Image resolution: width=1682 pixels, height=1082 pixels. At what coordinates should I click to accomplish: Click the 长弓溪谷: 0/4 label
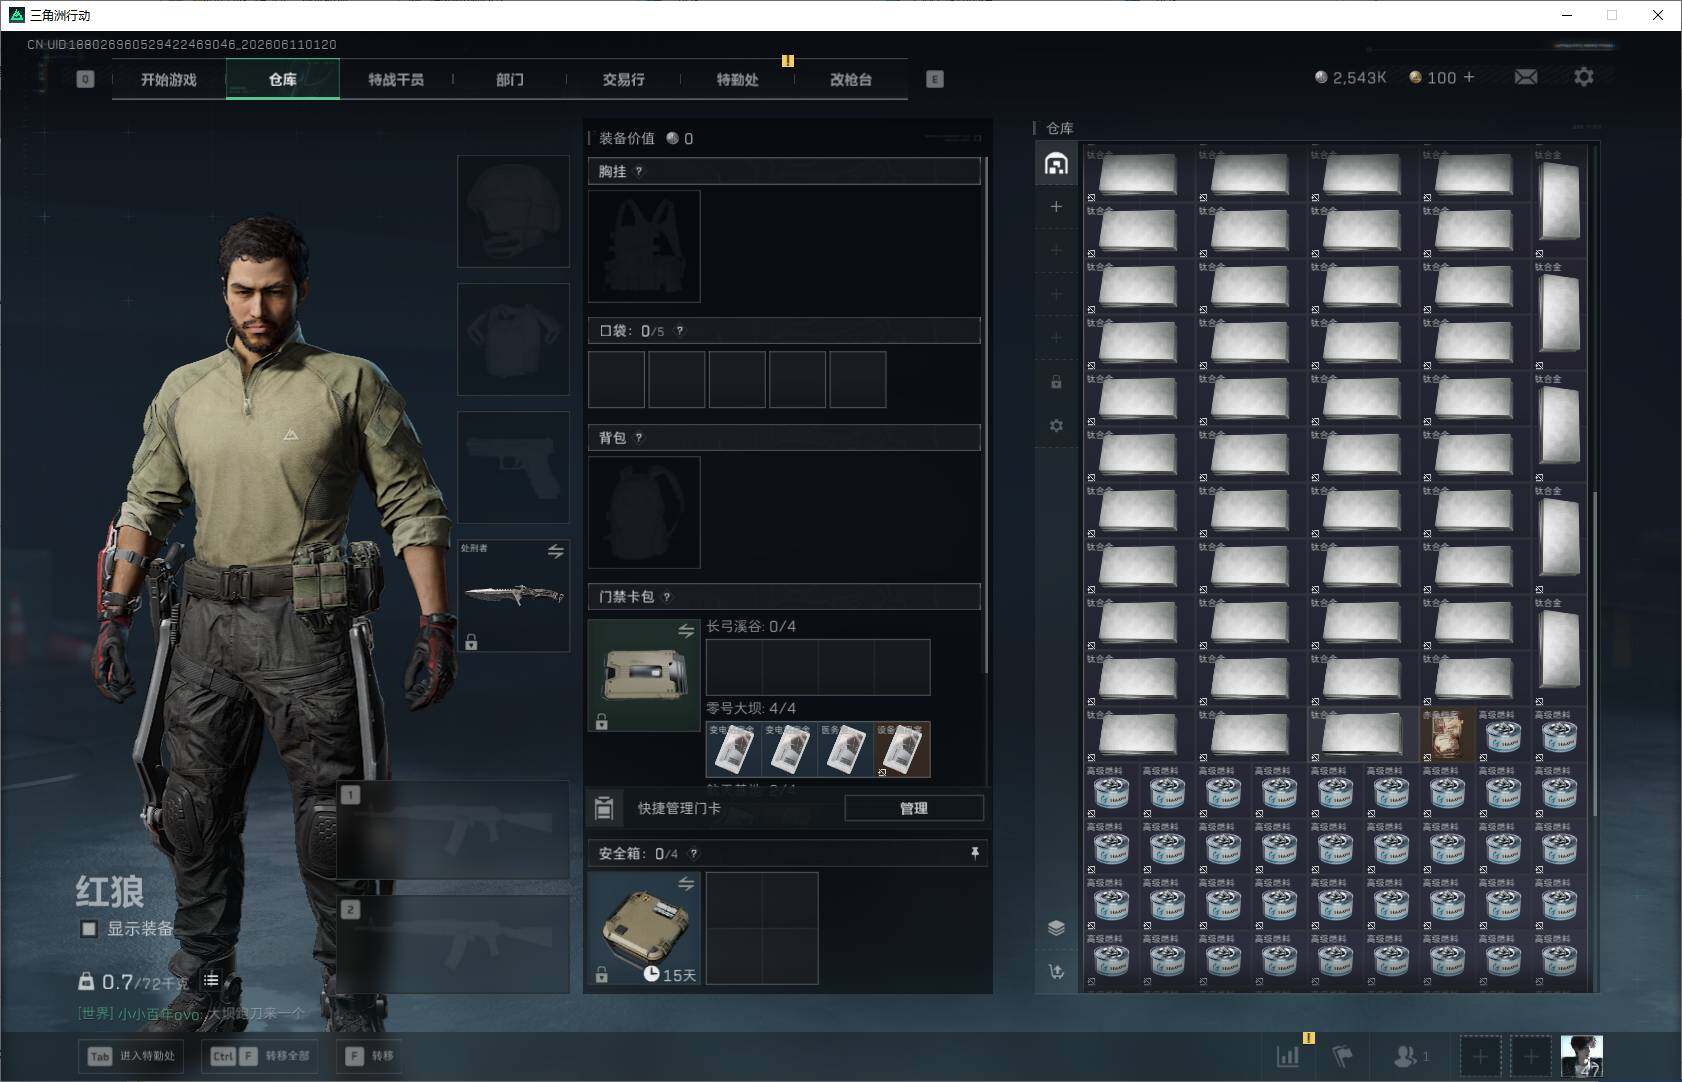(751, 626)
